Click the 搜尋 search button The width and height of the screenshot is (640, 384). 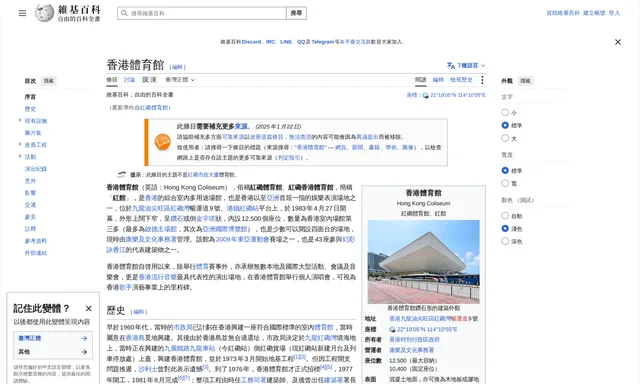(296, 13)
